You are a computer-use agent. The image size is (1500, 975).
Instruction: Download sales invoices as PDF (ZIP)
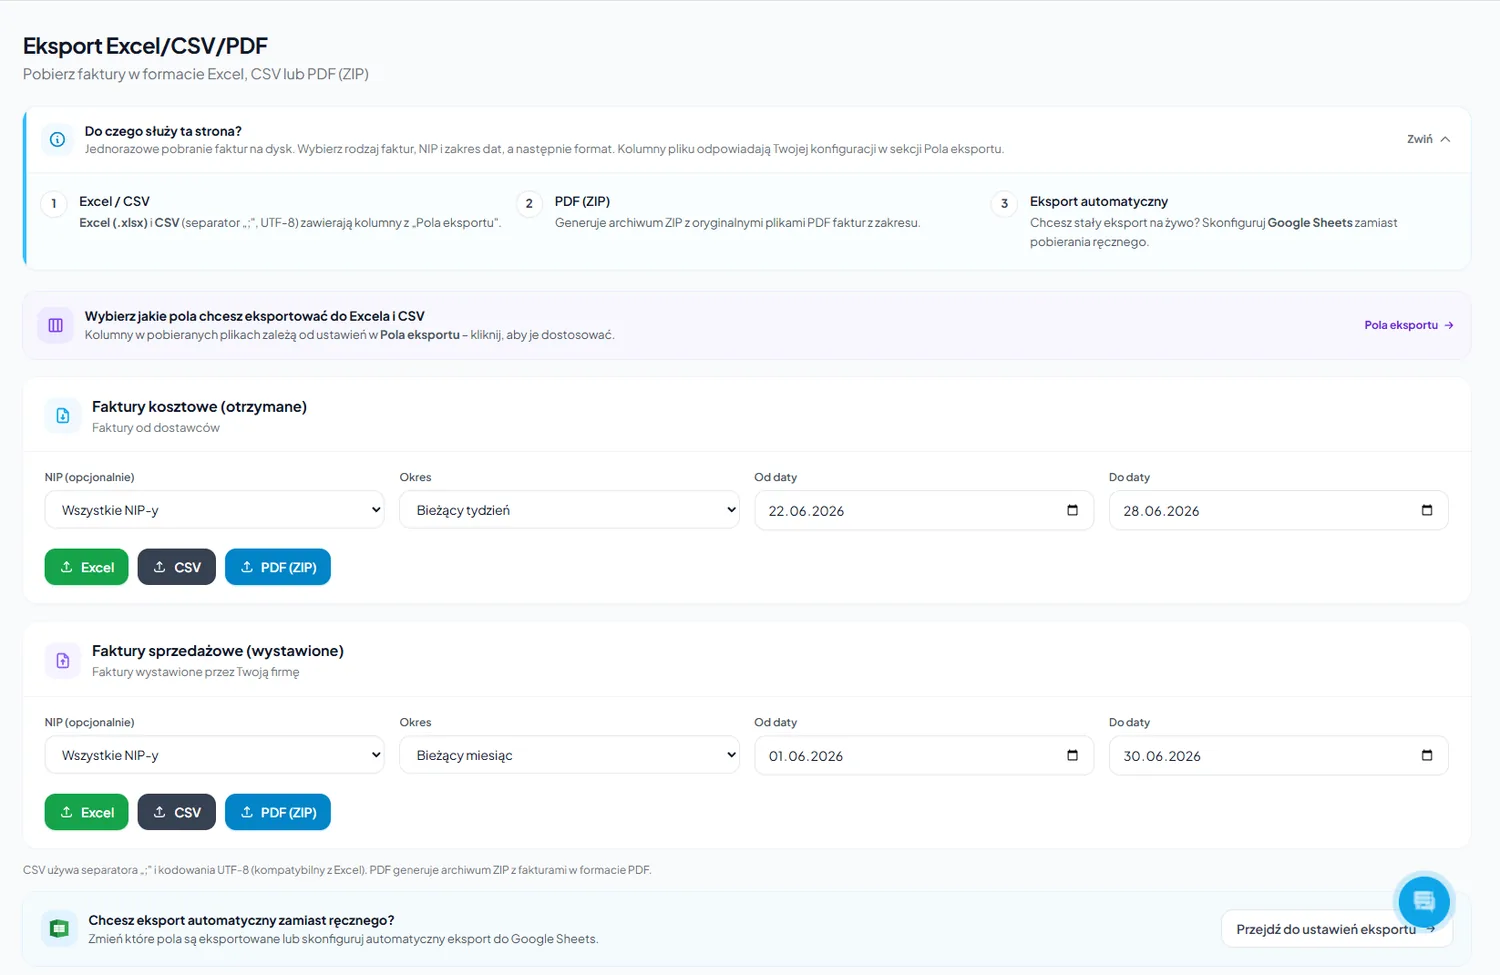pos(278,812)
